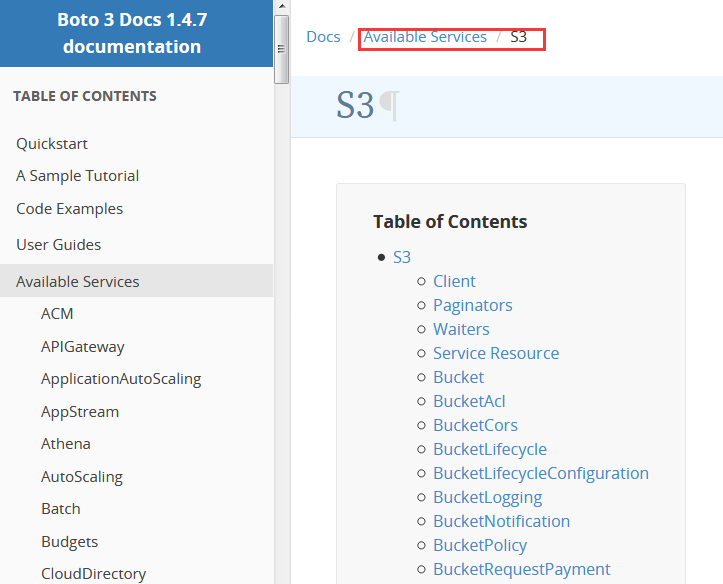Jump to Paginators section
723x584 pixels.
pyautogui.click(x=473, y=305)
